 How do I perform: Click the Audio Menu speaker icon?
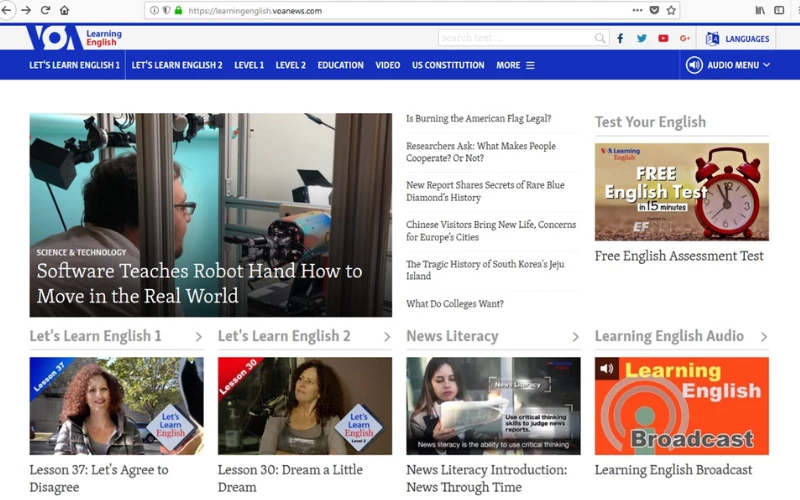[x=694, y=65]
